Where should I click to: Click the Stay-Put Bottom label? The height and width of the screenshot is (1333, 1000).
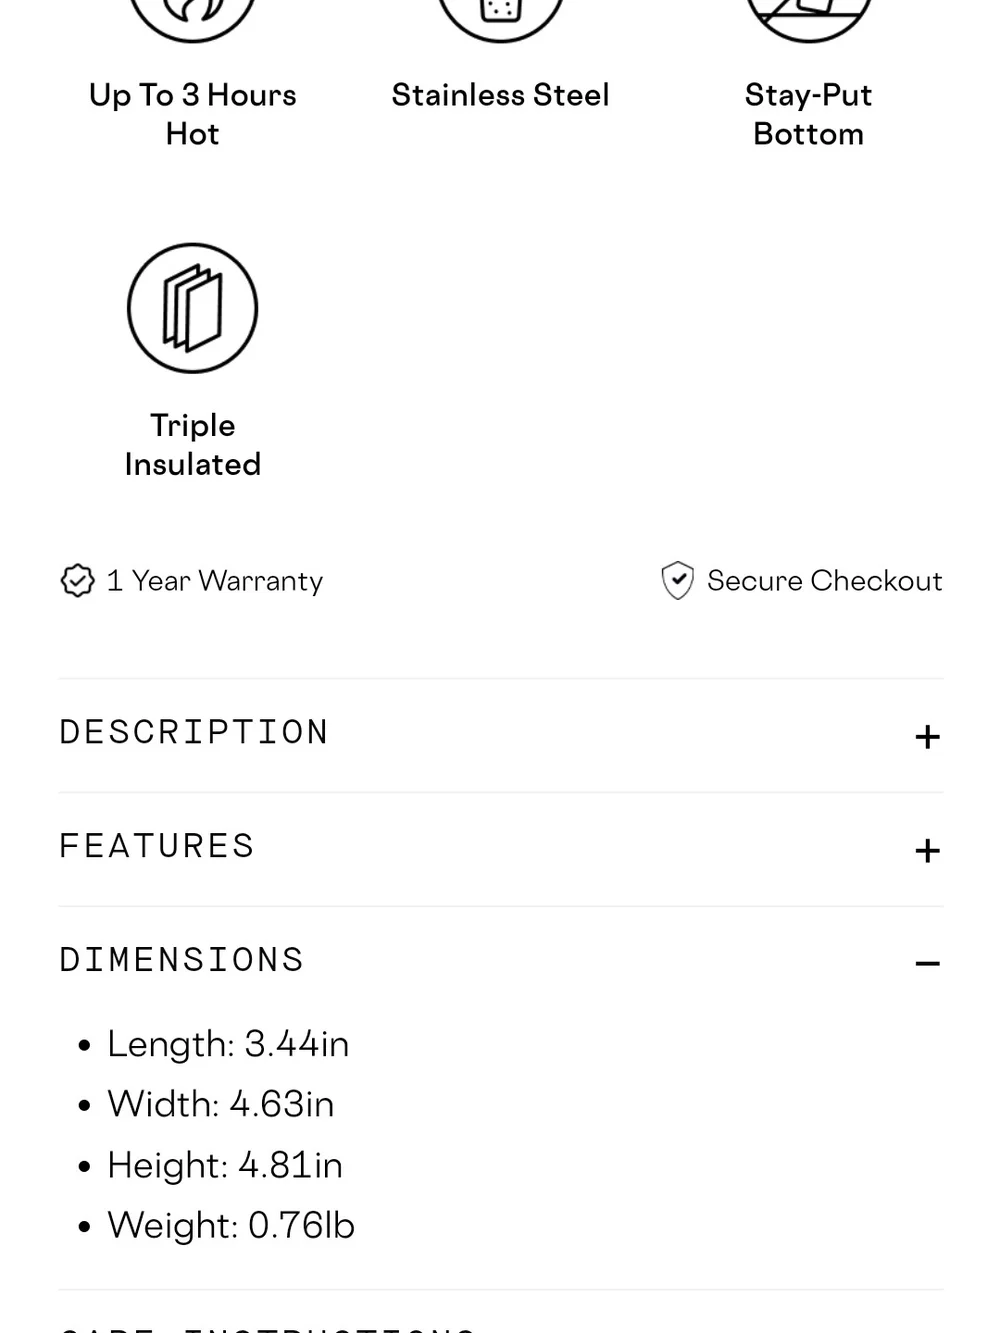(808, 114)
